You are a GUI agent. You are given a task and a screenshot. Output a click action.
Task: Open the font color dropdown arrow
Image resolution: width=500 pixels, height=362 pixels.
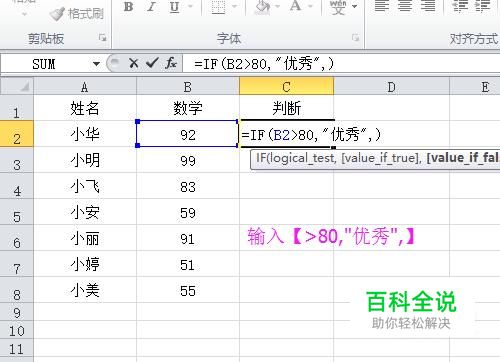pos(310,7)
